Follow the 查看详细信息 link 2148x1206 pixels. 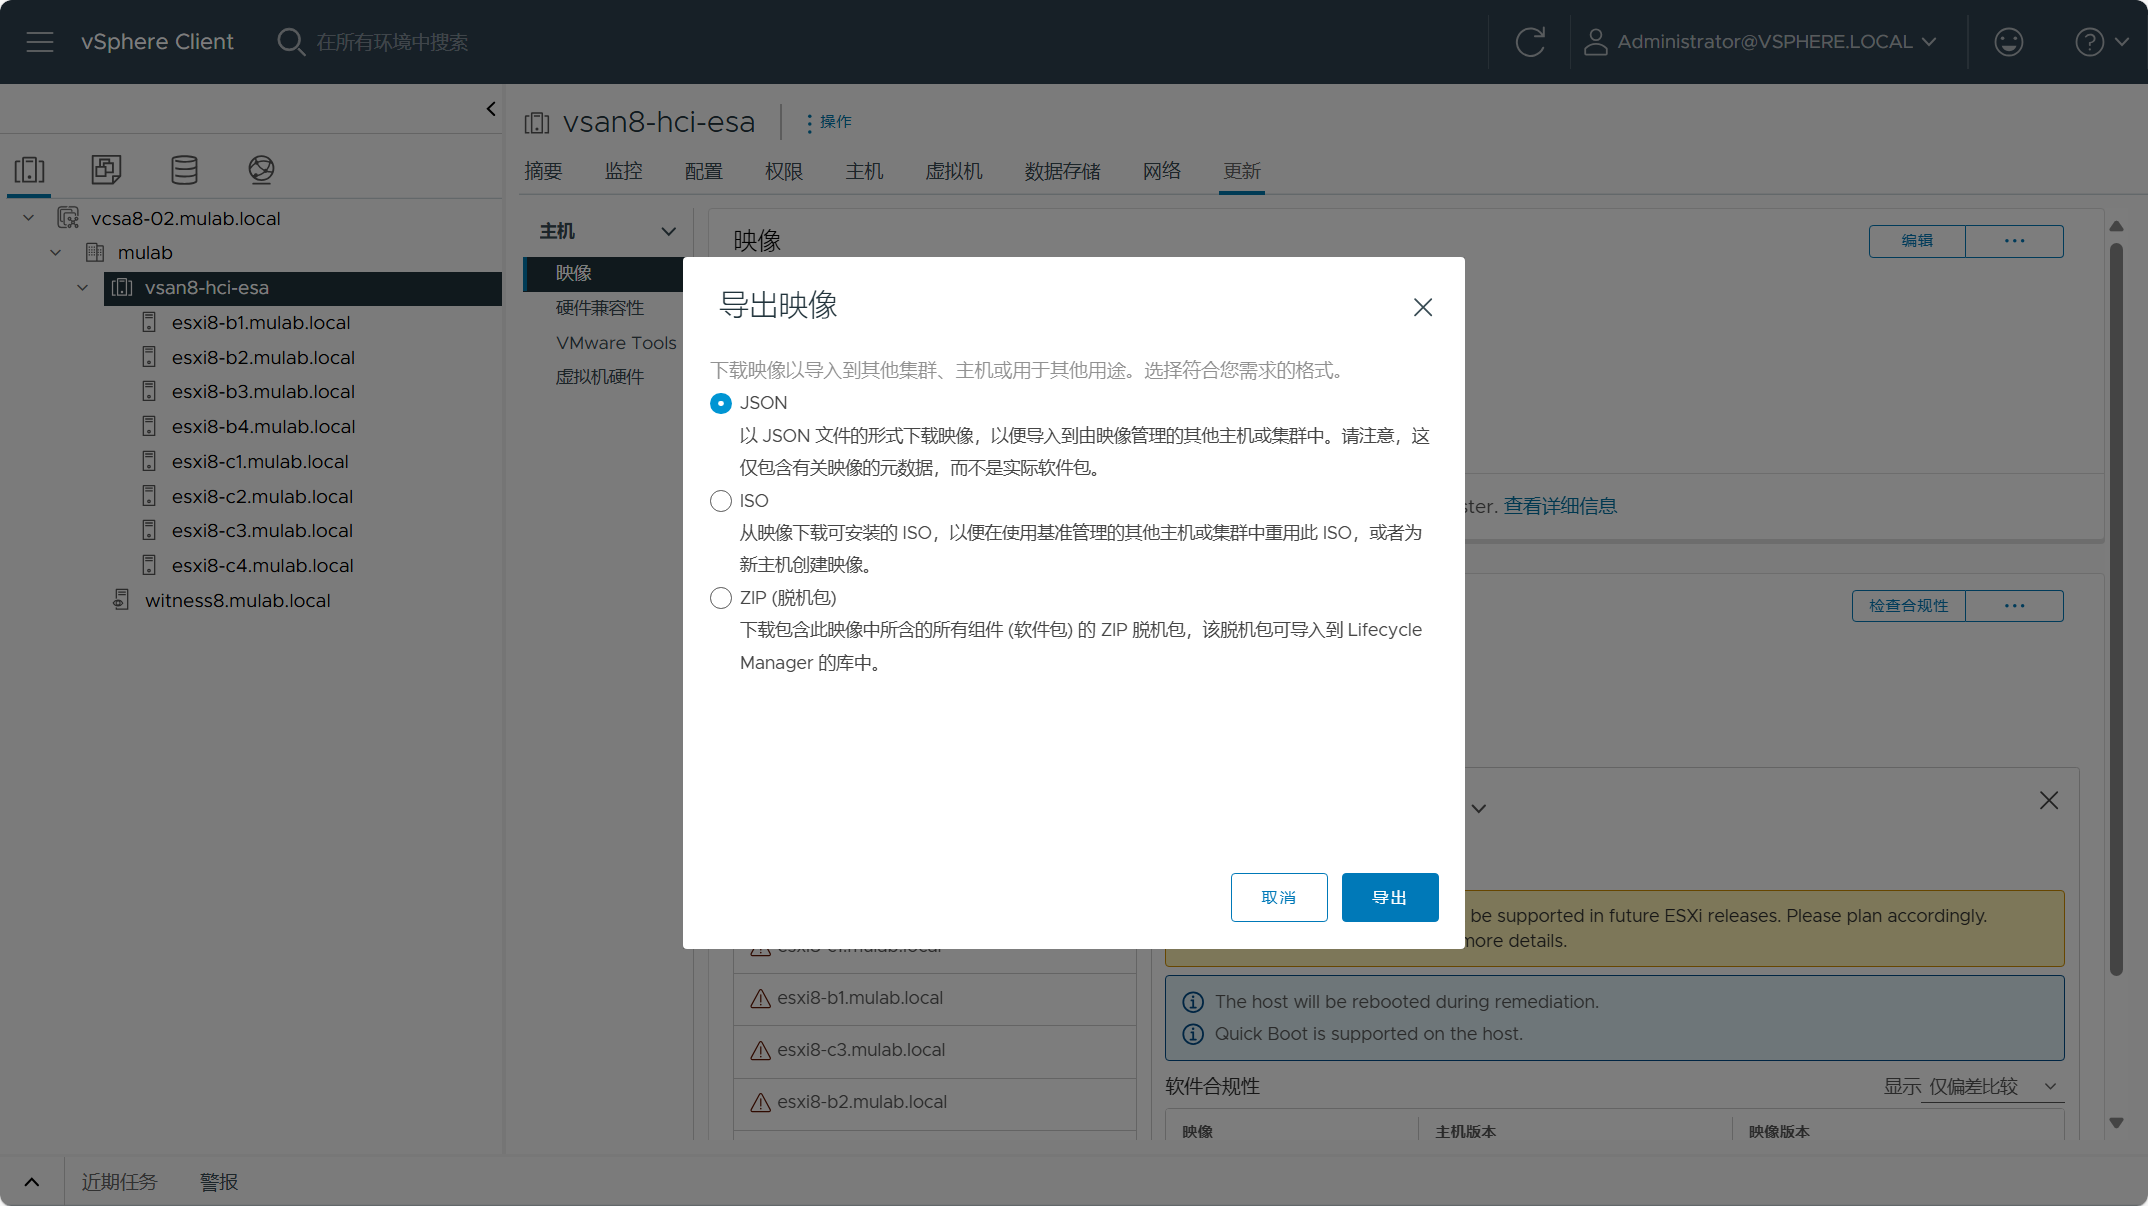pos(1560,506)
